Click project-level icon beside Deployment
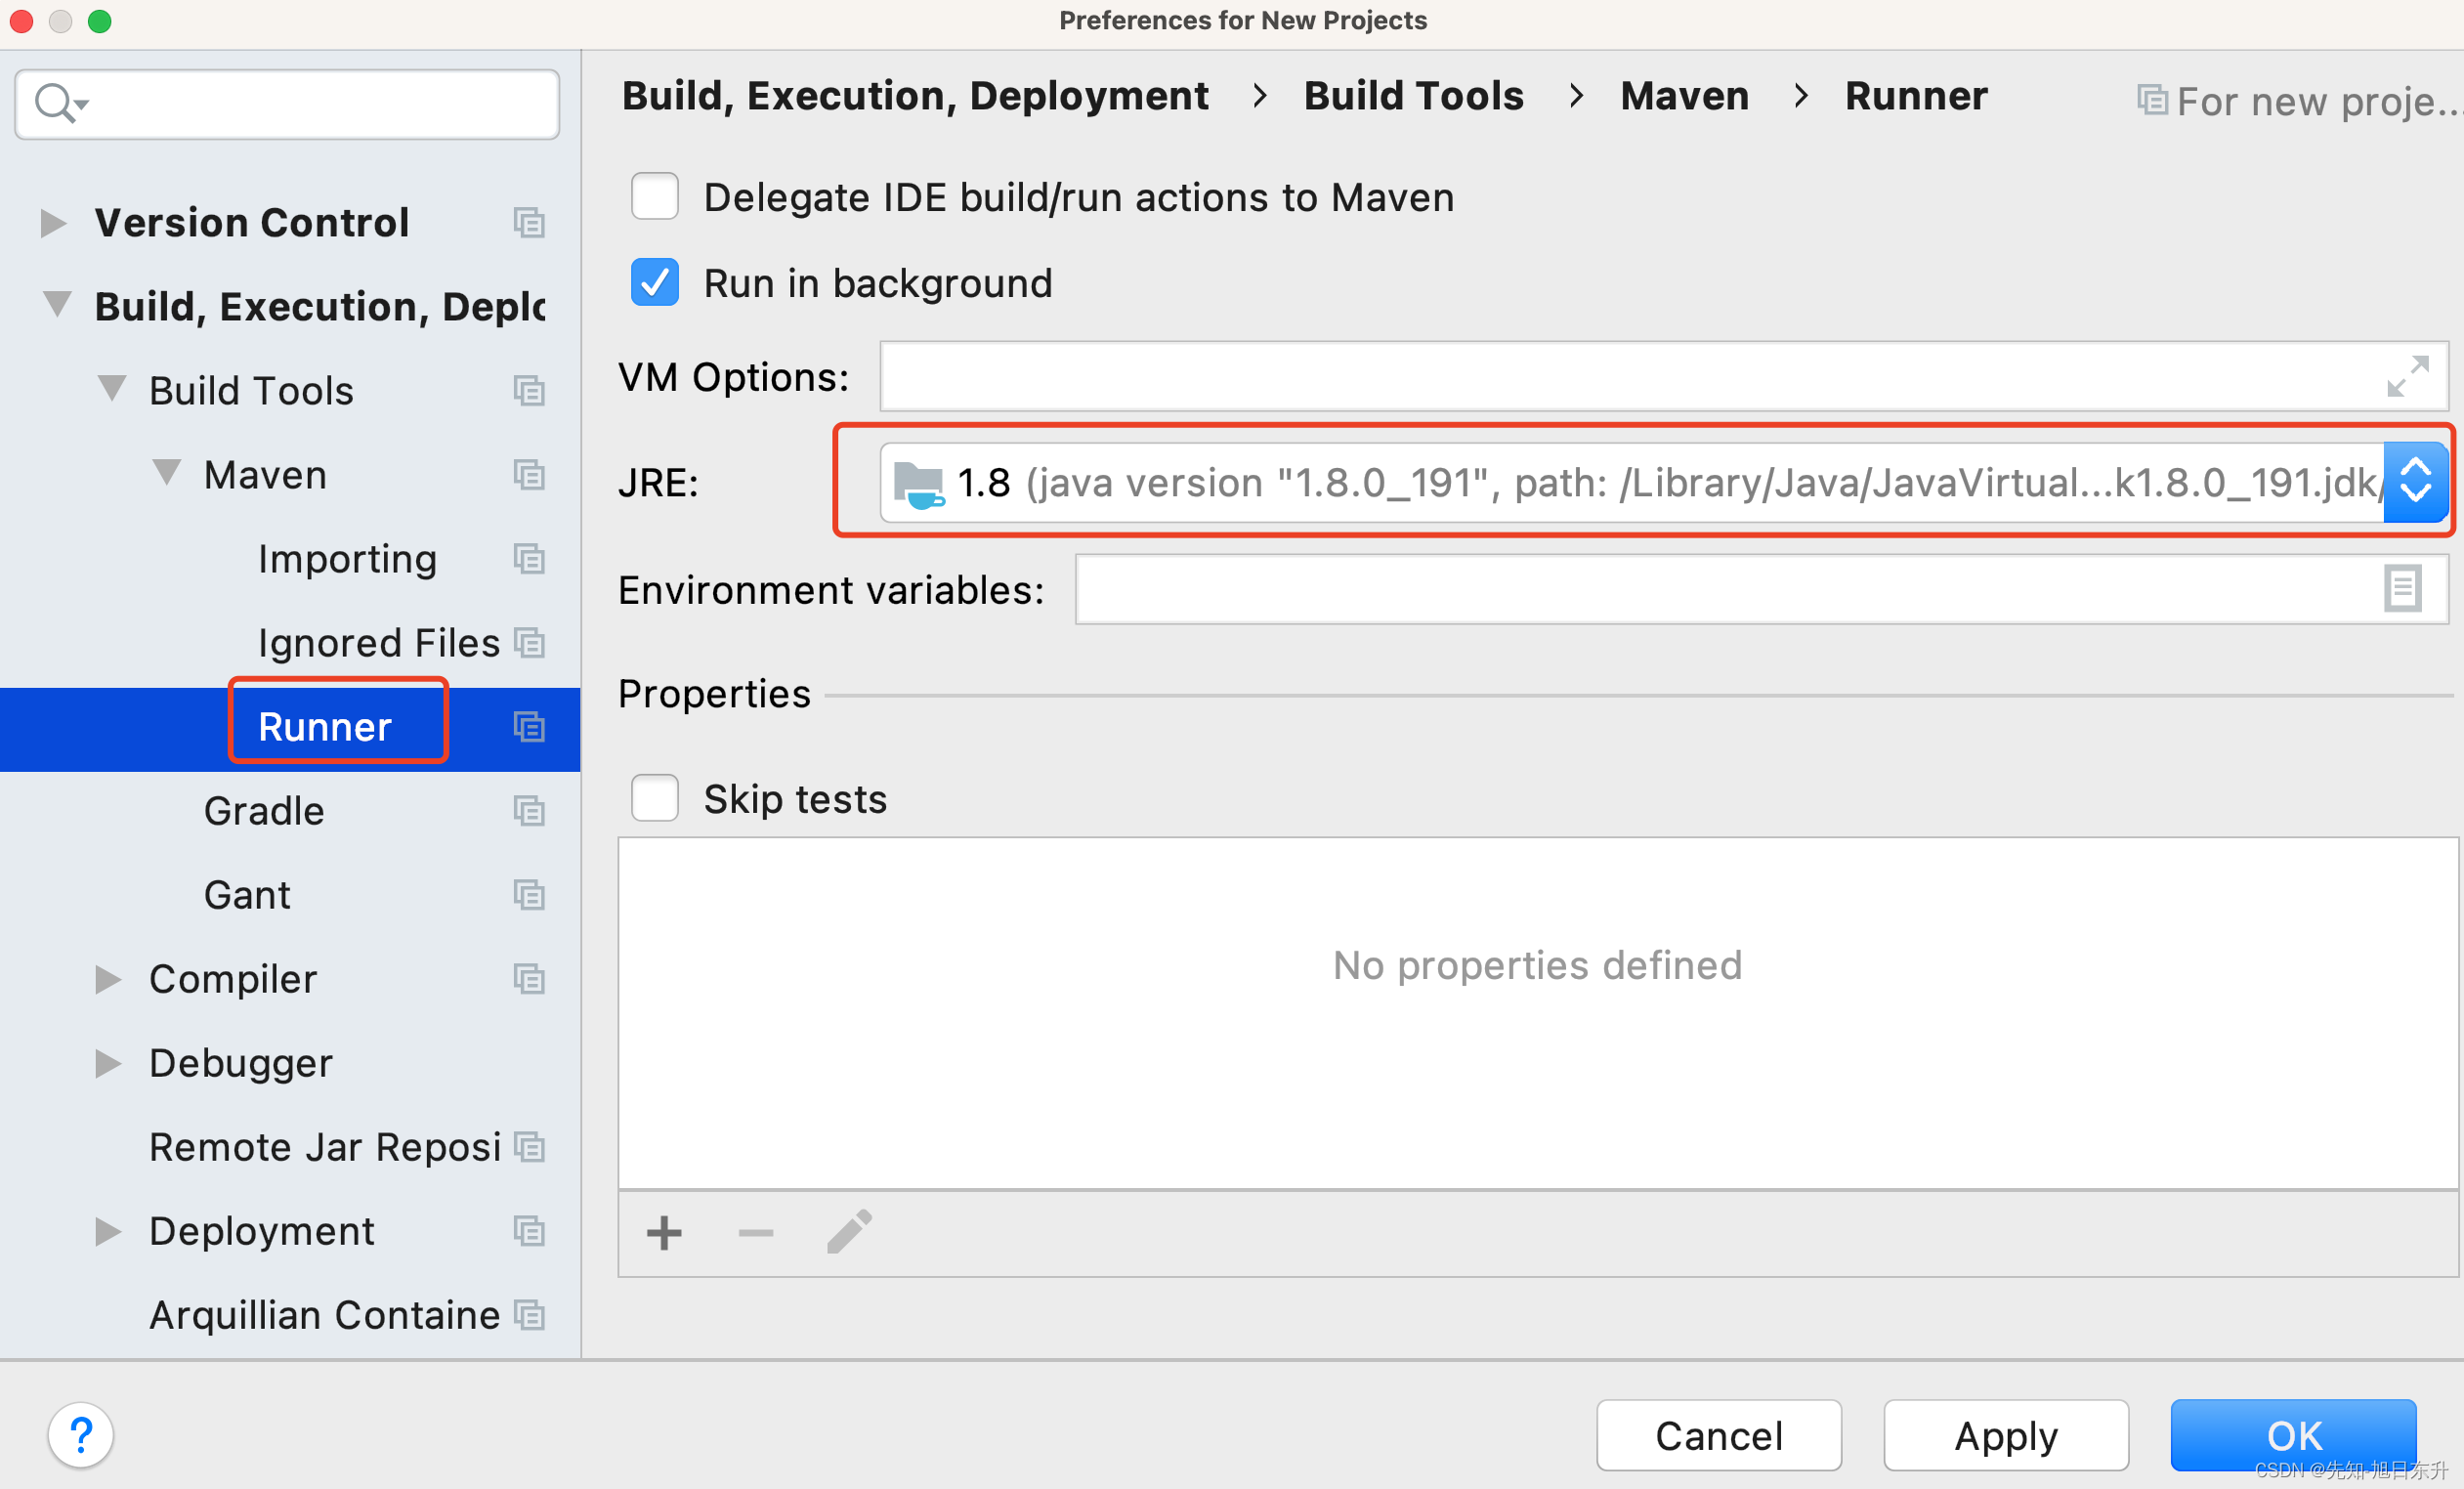The width and height of the screenshot is (2464, 1489). click(529, 1230)
